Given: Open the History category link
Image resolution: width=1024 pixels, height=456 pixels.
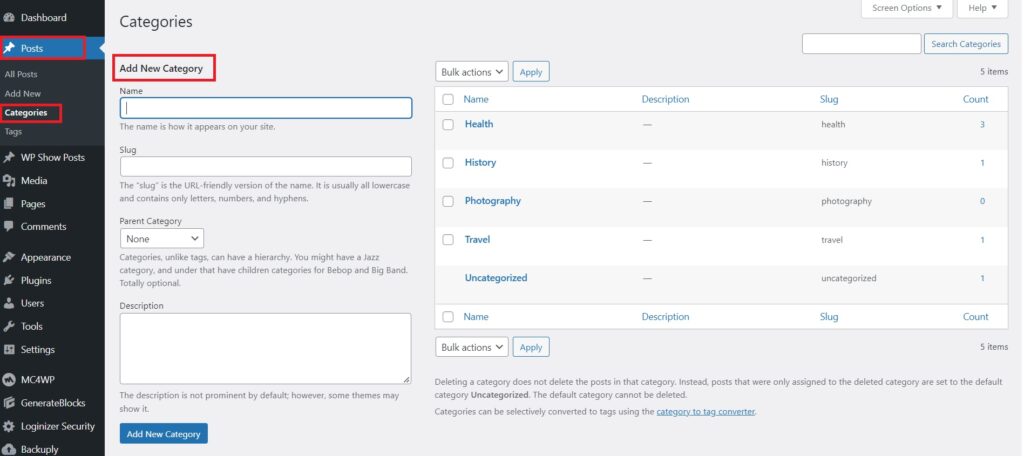Looking at the screenshot, I should coord(480,162).
